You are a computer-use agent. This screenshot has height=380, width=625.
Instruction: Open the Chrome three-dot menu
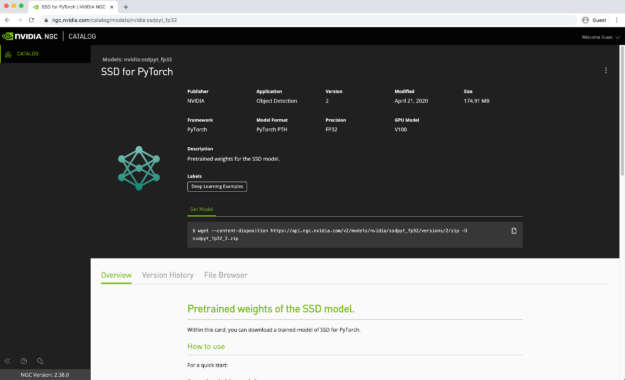pos(617,20)
